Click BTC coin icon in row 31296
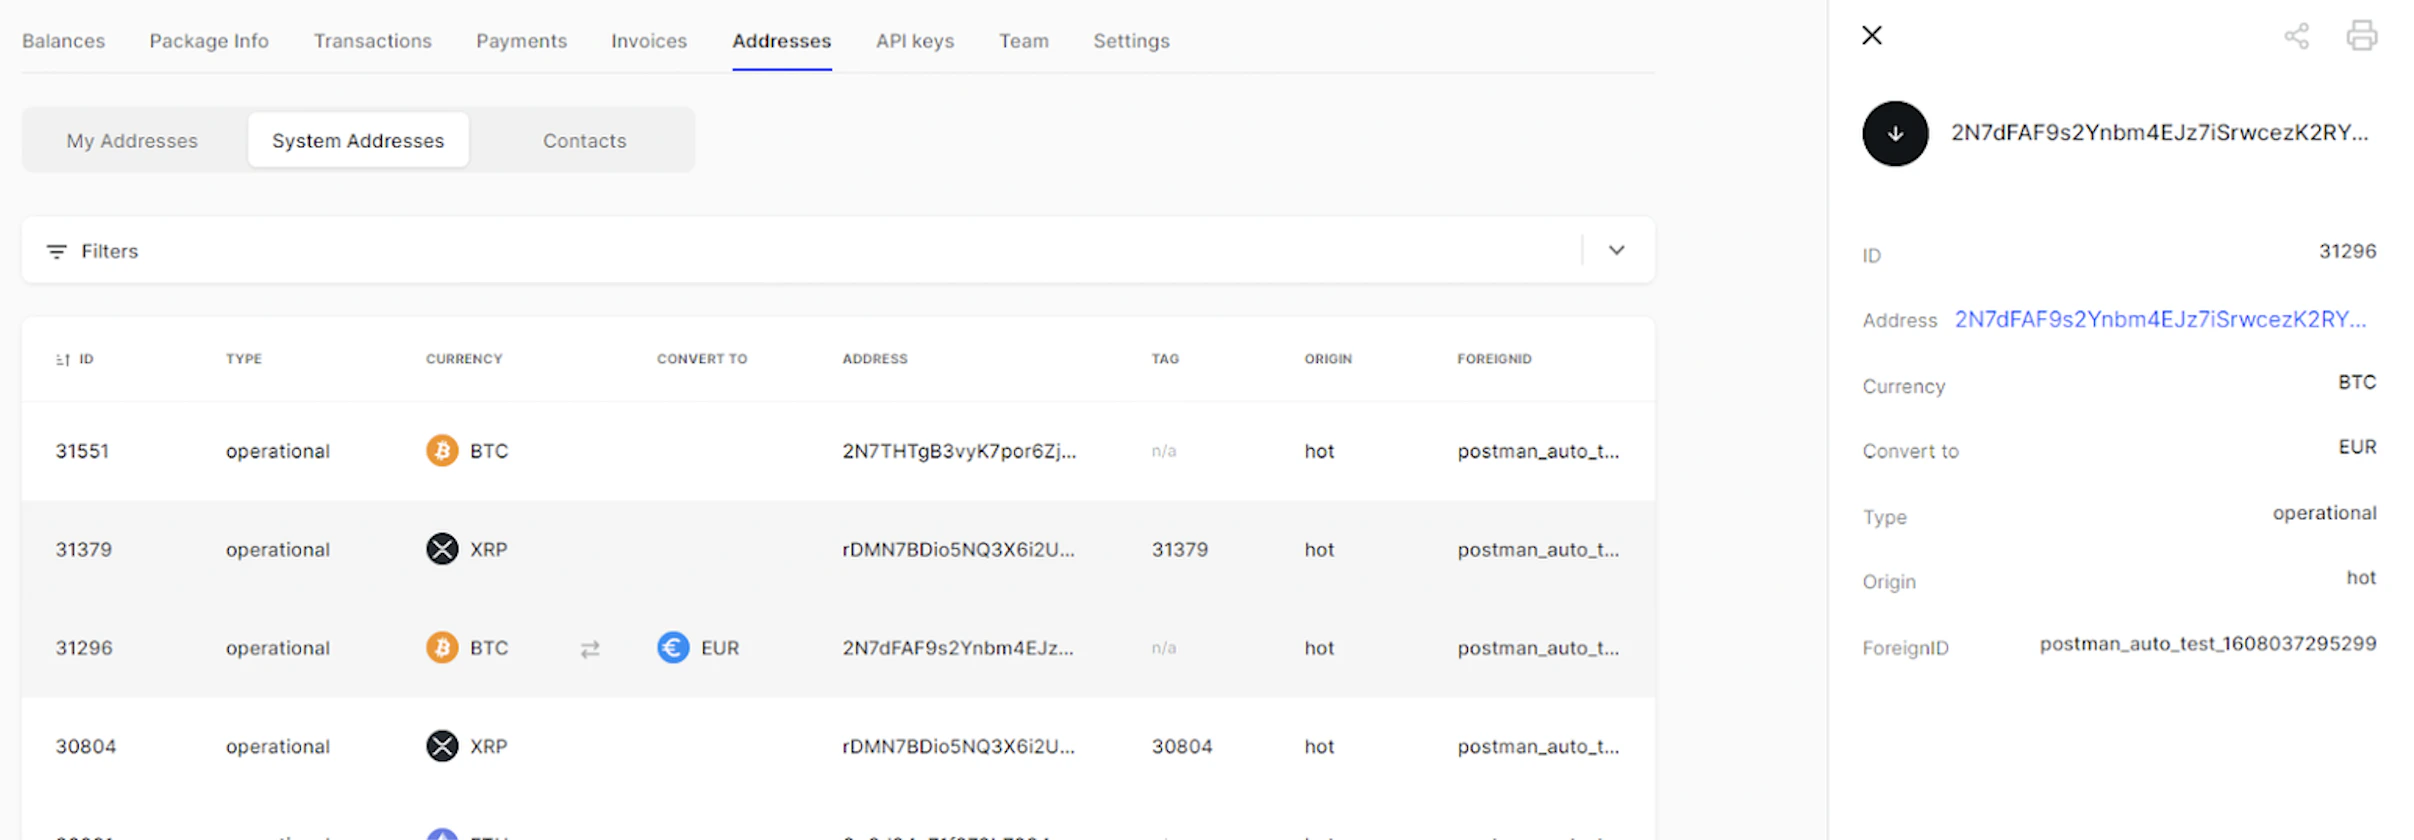 click(x=442, y=648)
